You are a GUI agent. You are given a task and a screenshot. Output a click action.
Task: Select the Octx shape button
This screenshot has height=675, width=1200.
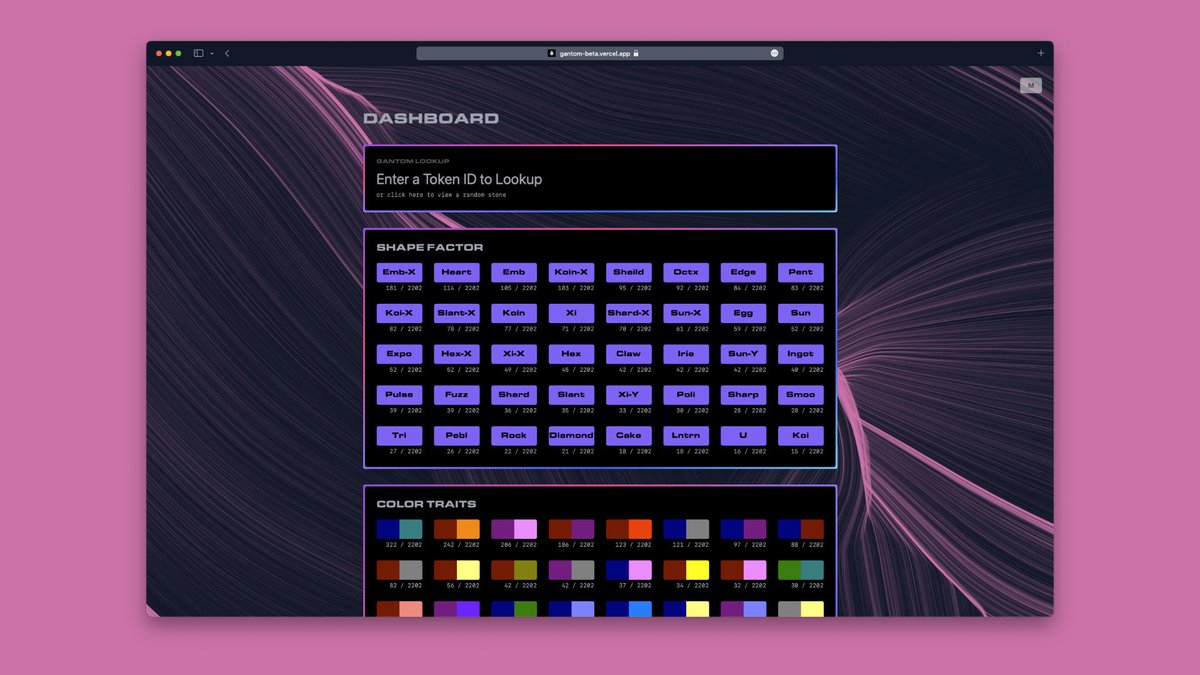(686, 272)
